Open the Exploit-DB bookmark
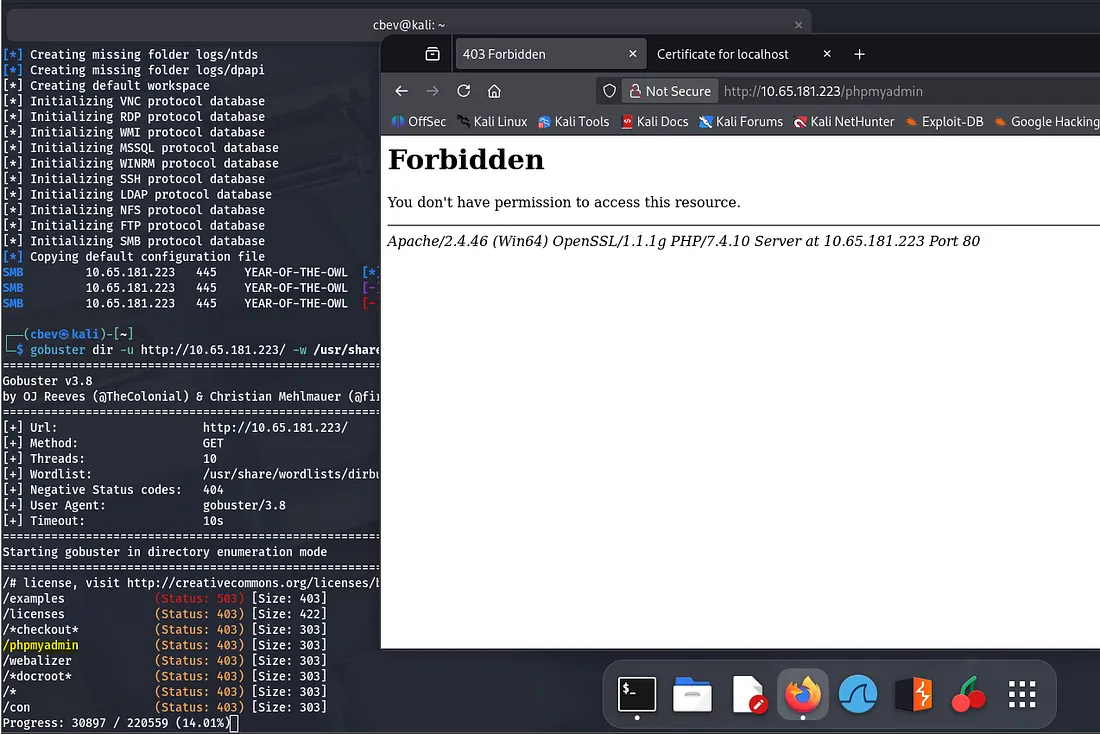Image resolution: width=1100 pixels, height=734 pixels. pyautogui.click(x=944, y=121)
